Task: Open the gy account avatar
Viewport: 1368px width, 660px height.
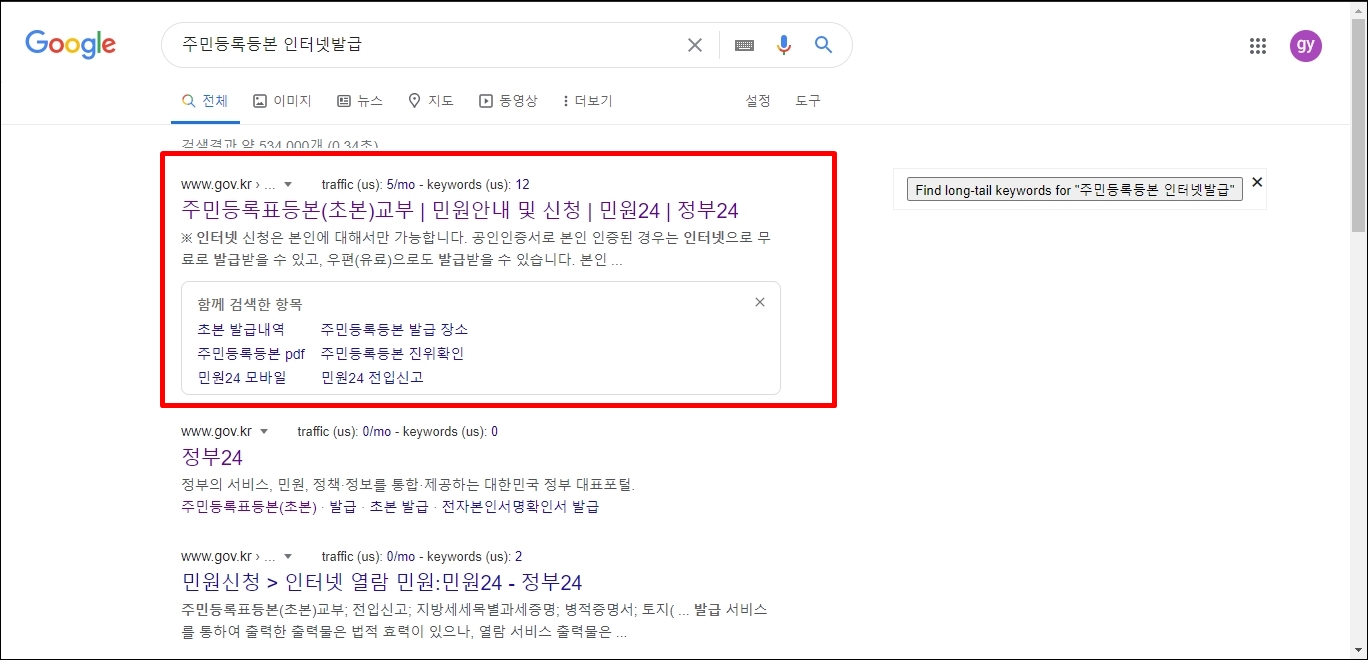Action: [x=1305, y=46]
